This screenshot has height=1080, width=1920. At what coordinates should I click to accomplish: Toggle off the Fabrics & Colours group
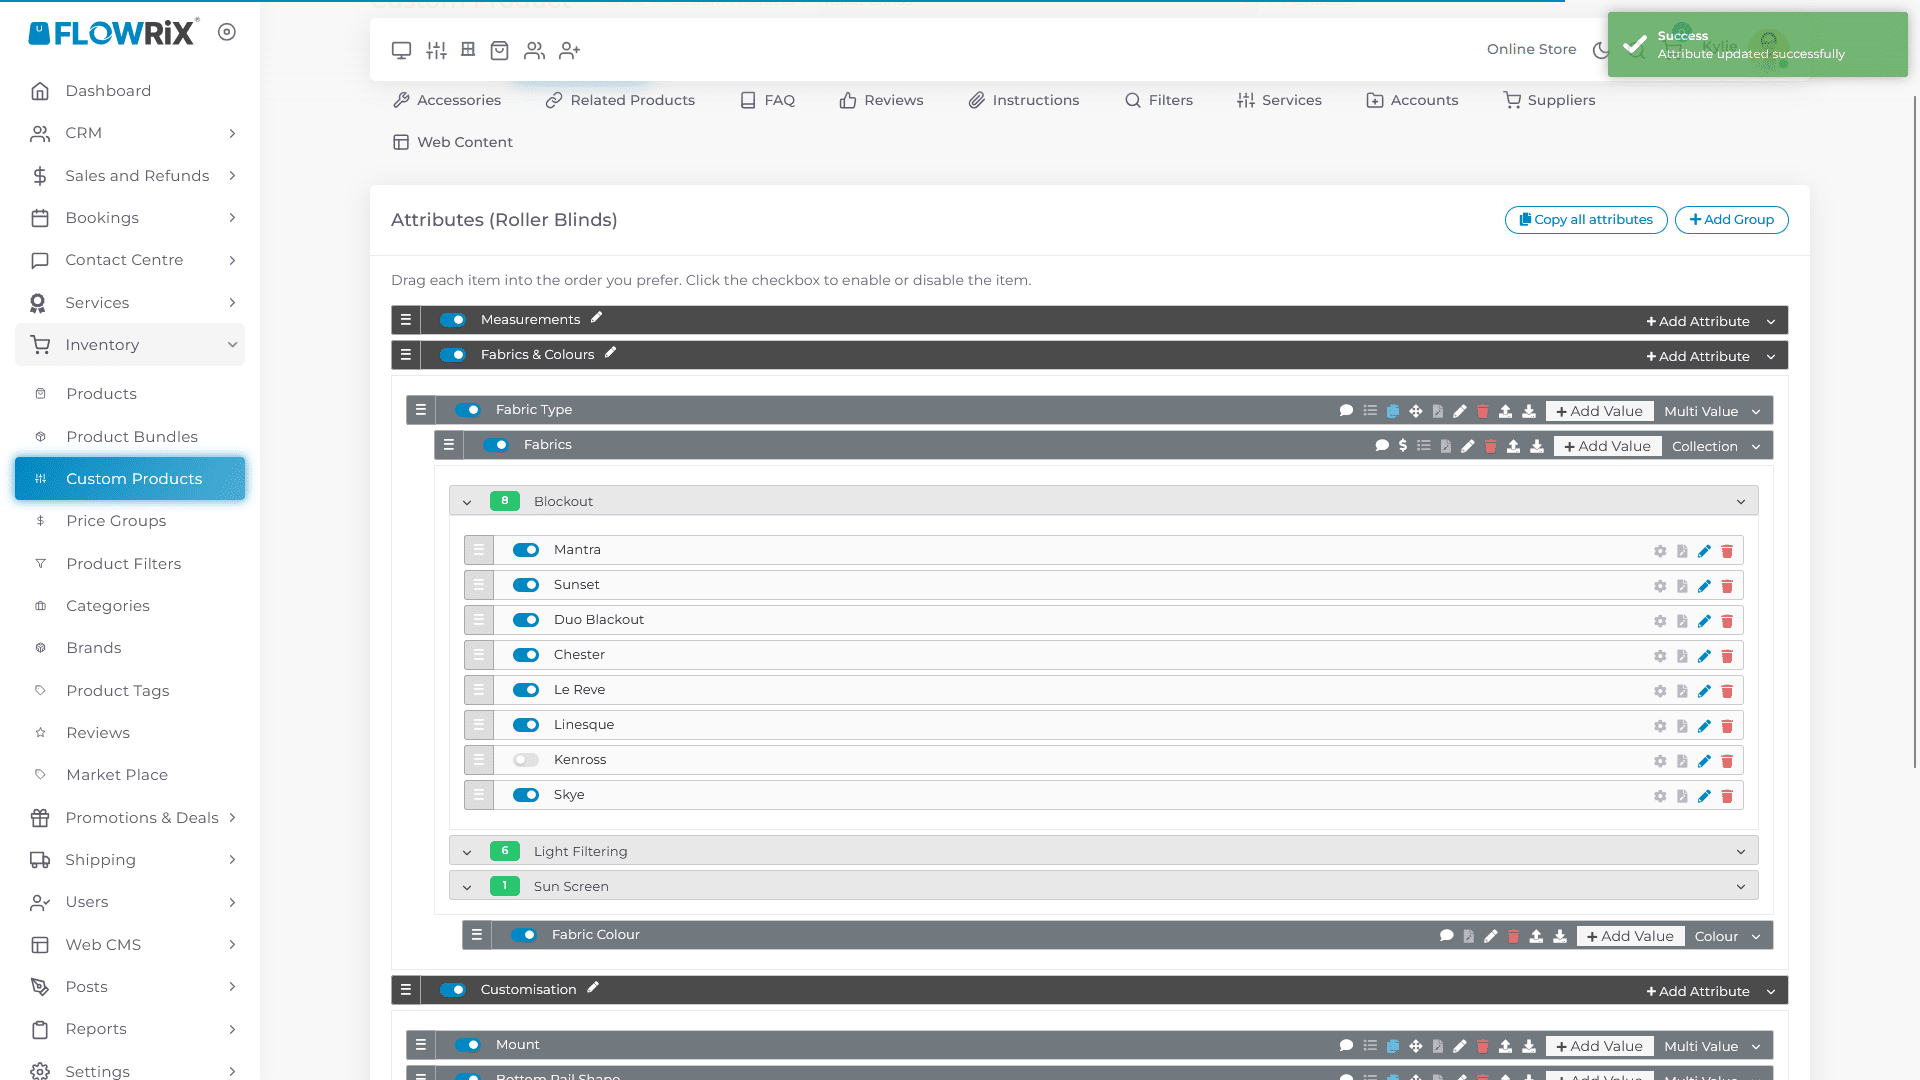pos(453,355)
